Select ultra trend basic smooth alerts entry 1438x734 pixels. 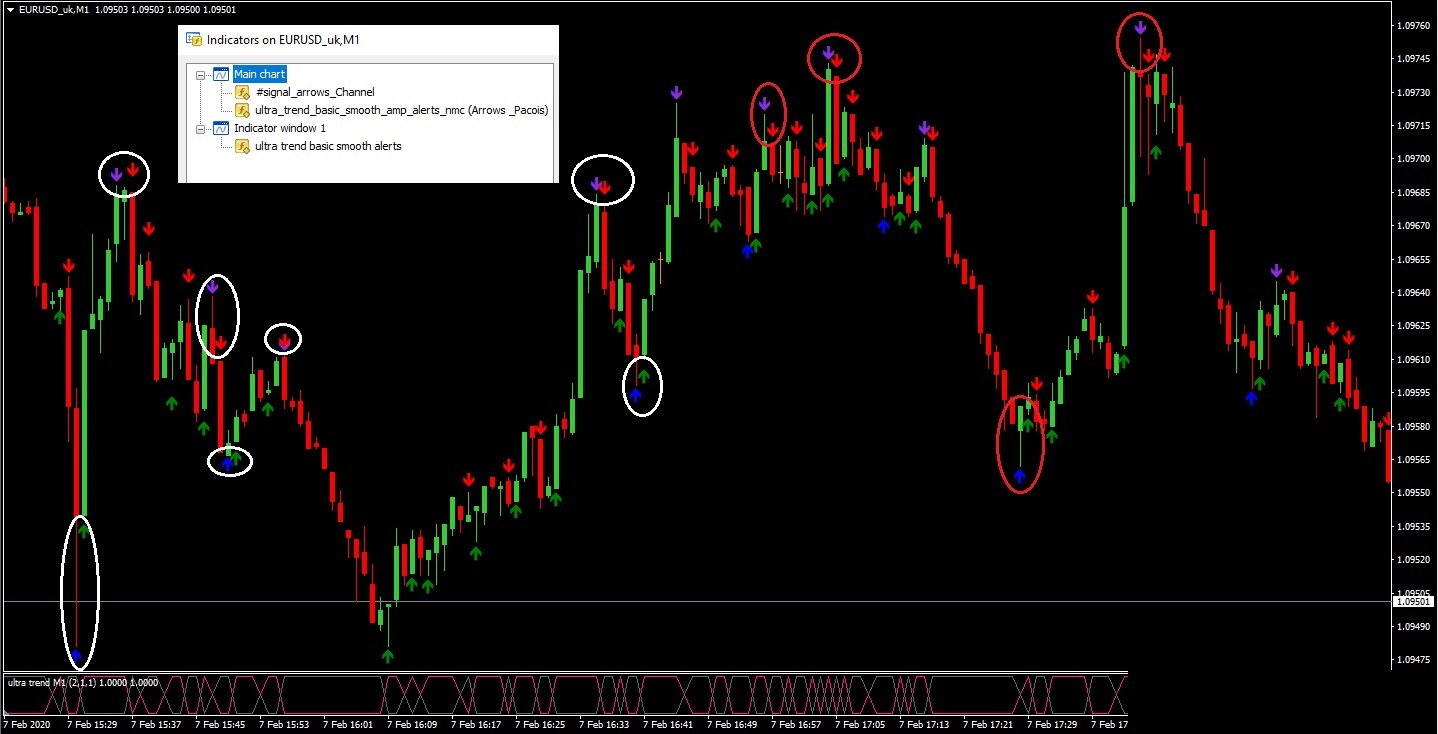click(x=328, y=146)
